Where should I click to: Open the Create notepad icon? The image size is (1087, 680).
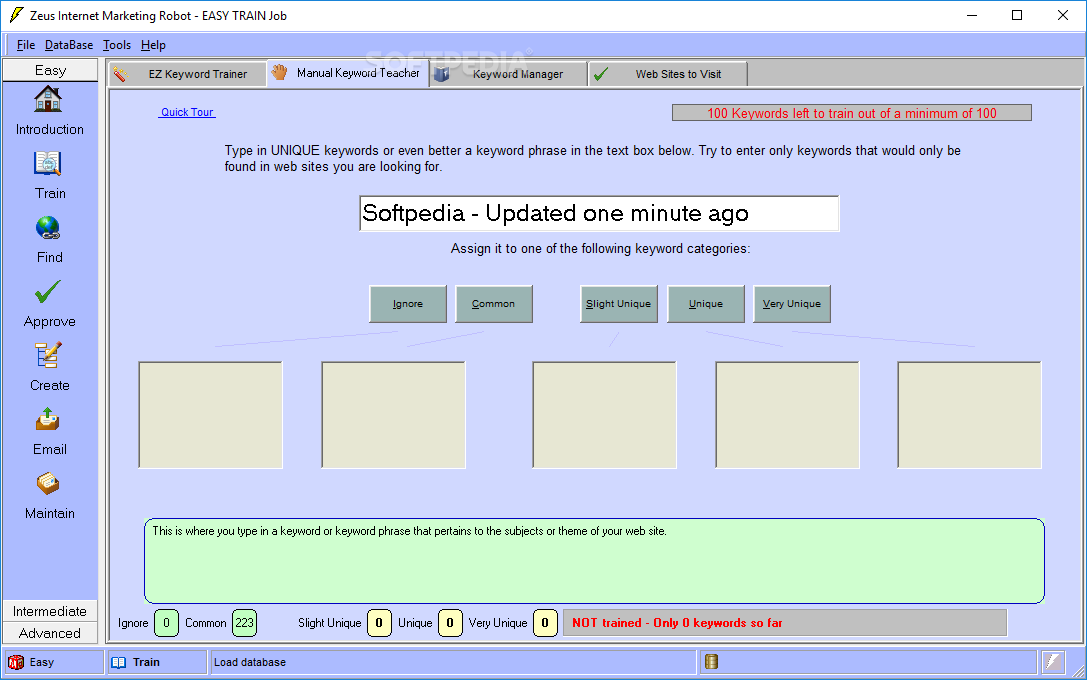click(48, 356)
